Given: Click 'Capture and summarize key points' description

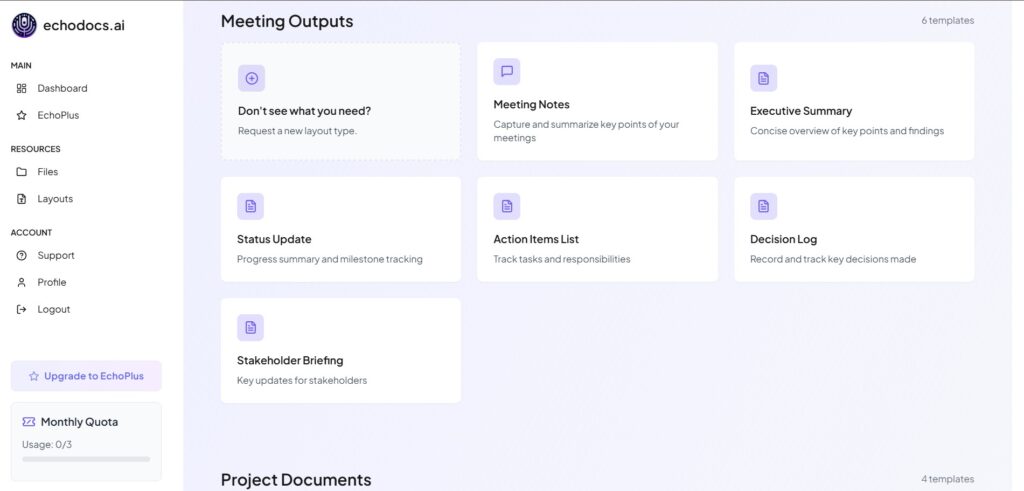Looking at the screenshot, I should coord(586,131).
